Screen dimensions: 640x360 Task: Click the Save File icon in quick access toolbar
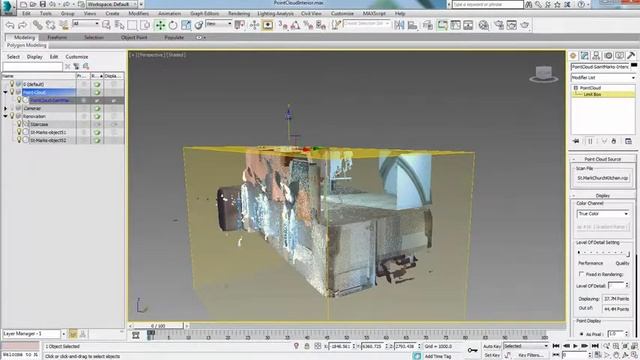(x=42, y=4)
